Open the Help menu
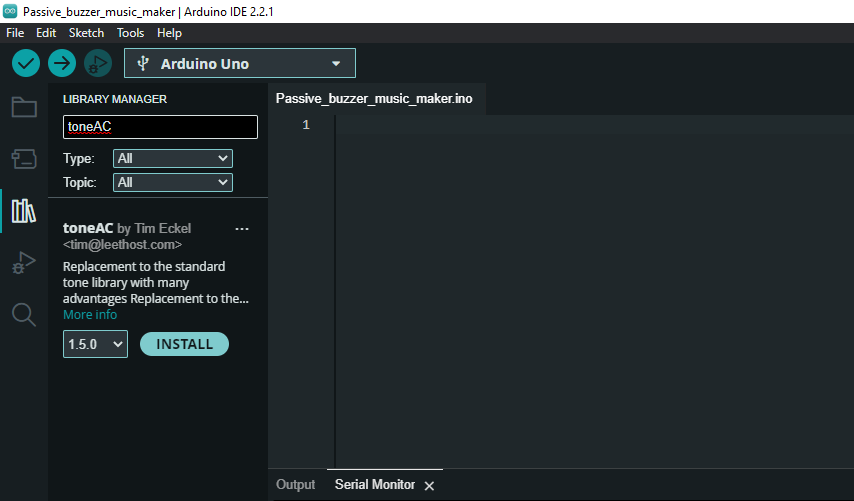 169,33
